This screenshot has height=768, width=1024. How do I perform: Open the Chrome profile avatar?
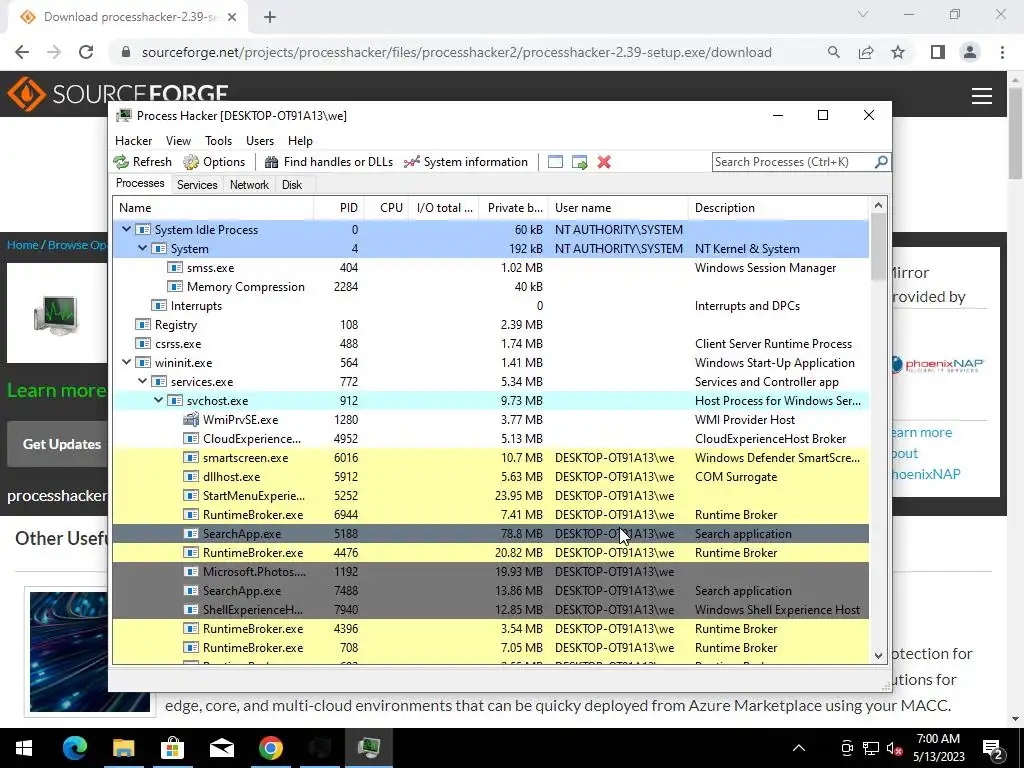tap(970, 52)
